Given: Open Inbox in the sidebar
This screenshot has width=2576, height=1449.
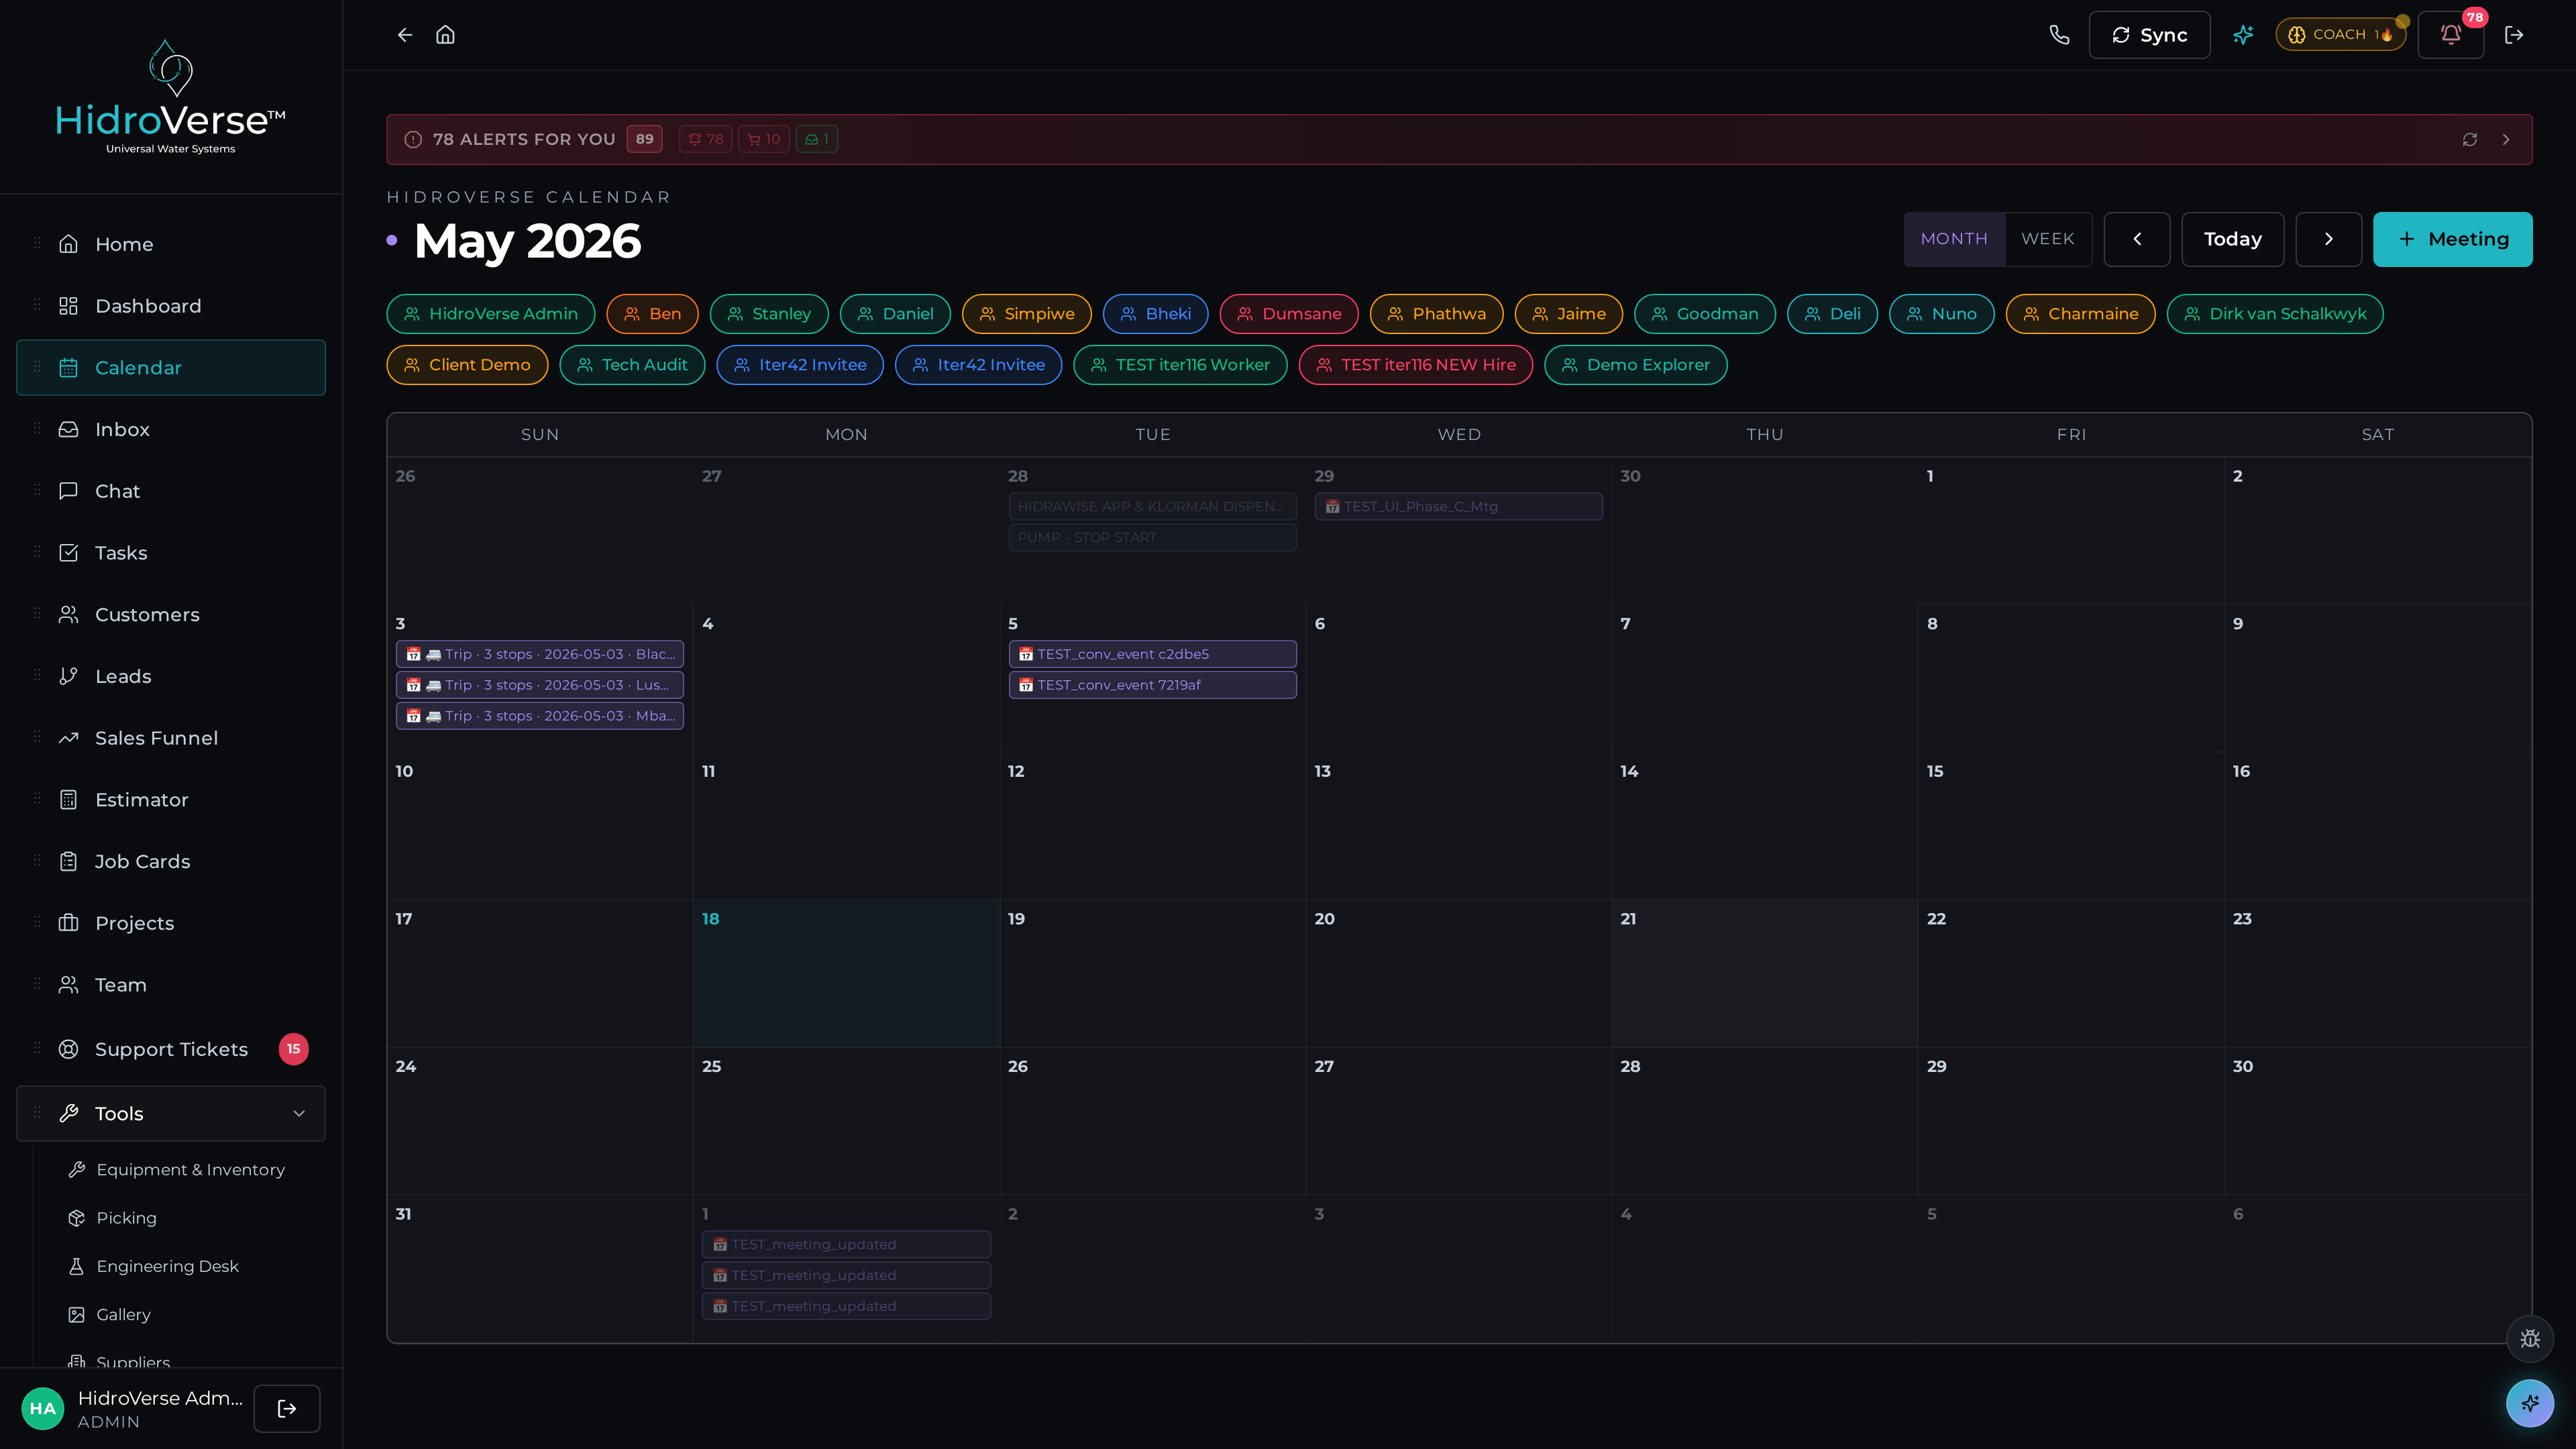Looking at the screenshot, I should click(x=171, y=429).
